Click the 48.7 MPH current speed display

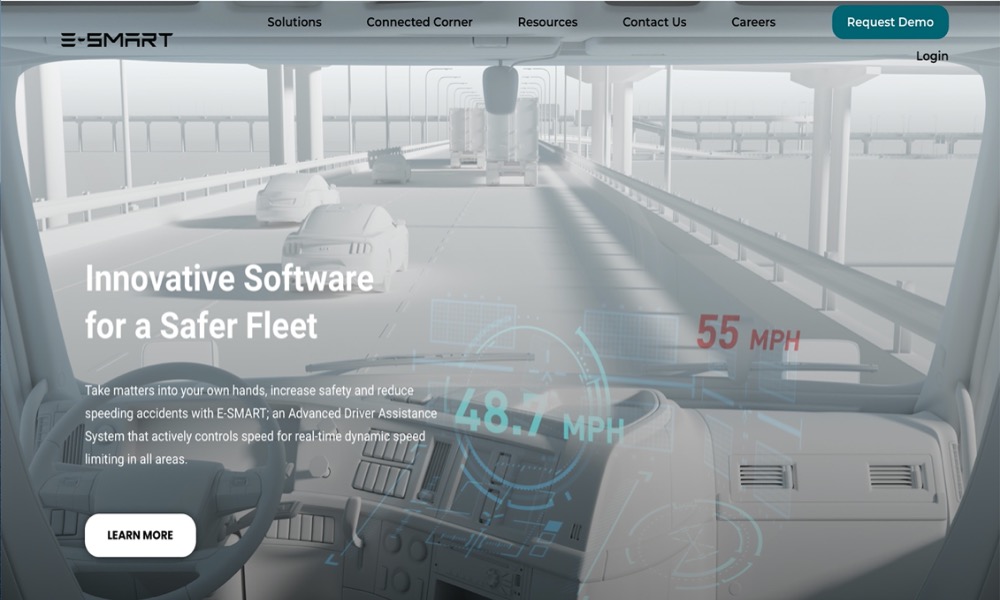pos(538,413)
